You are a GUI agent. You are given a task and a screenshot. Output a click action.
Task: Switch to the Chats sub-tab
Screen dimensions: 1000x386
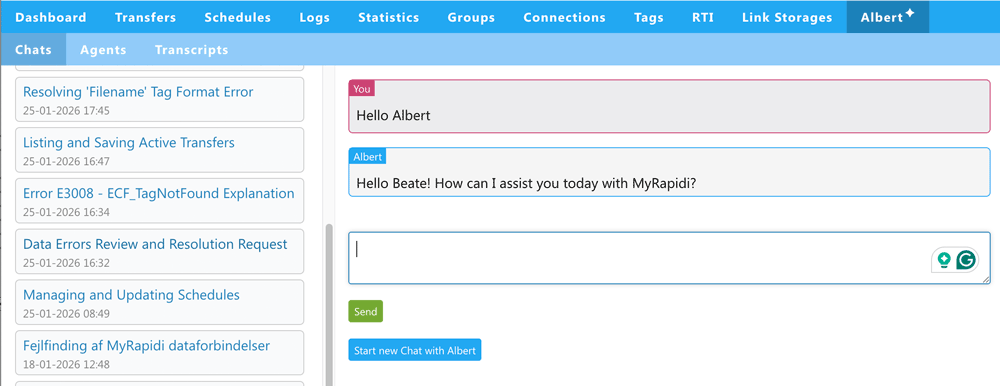(x=33, y=50)
